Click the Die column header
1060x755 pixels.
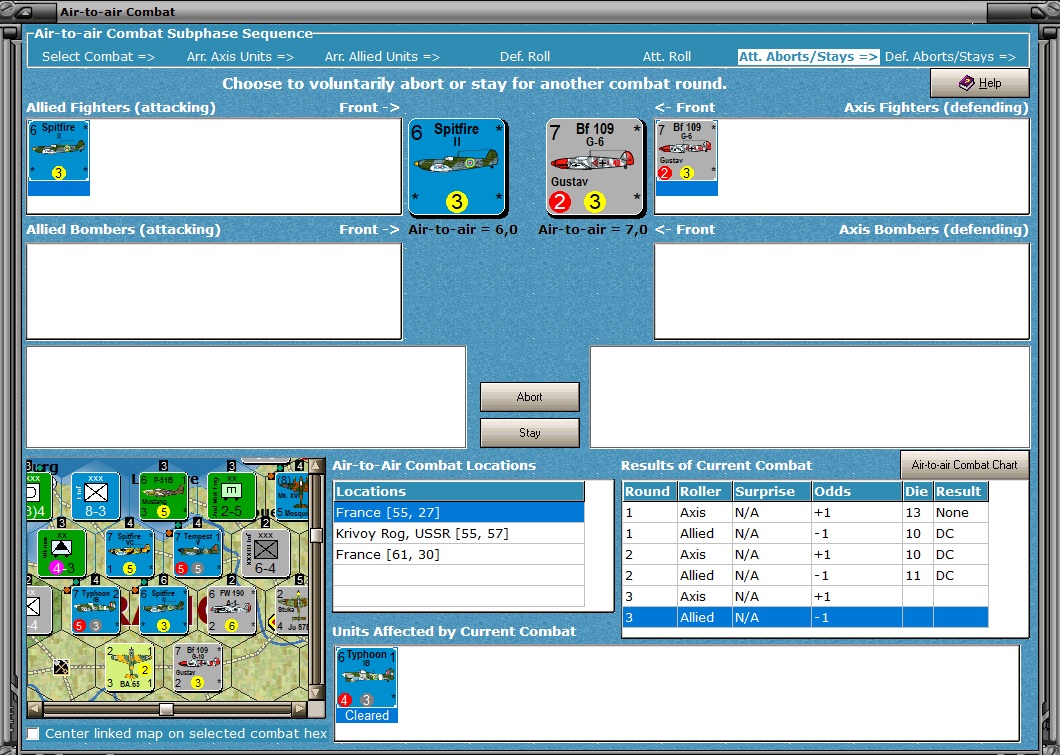point(917,491)
